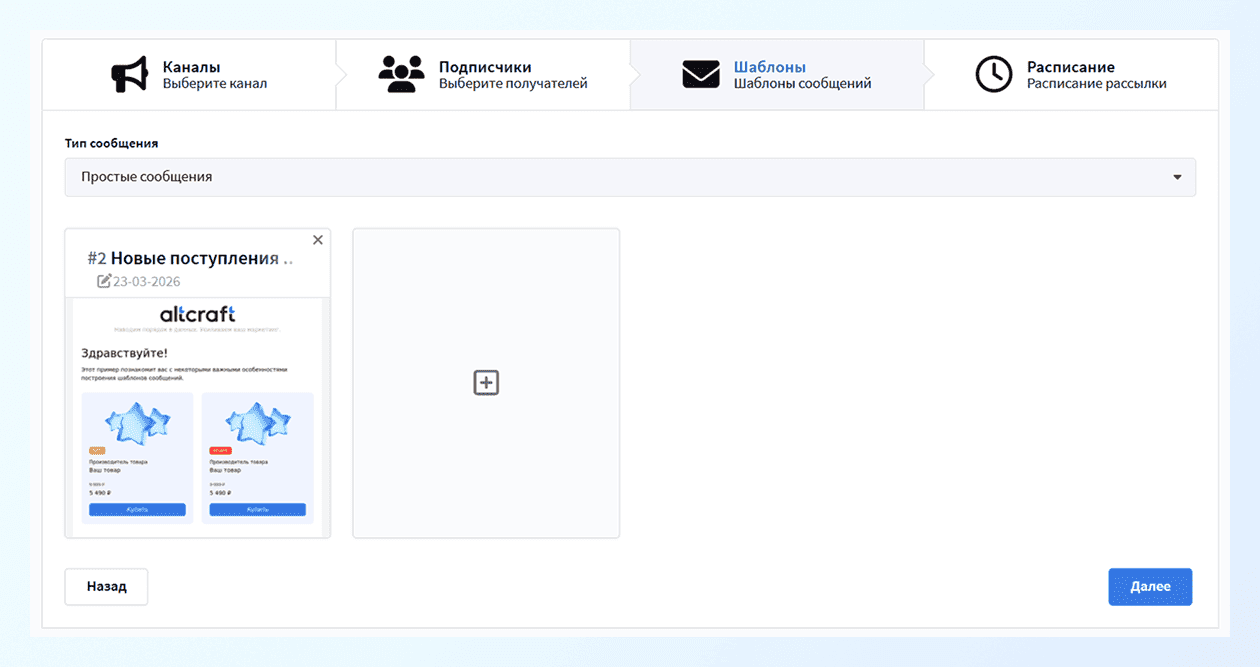Click the people icon for Подписчики

click(x=401, y=75)
